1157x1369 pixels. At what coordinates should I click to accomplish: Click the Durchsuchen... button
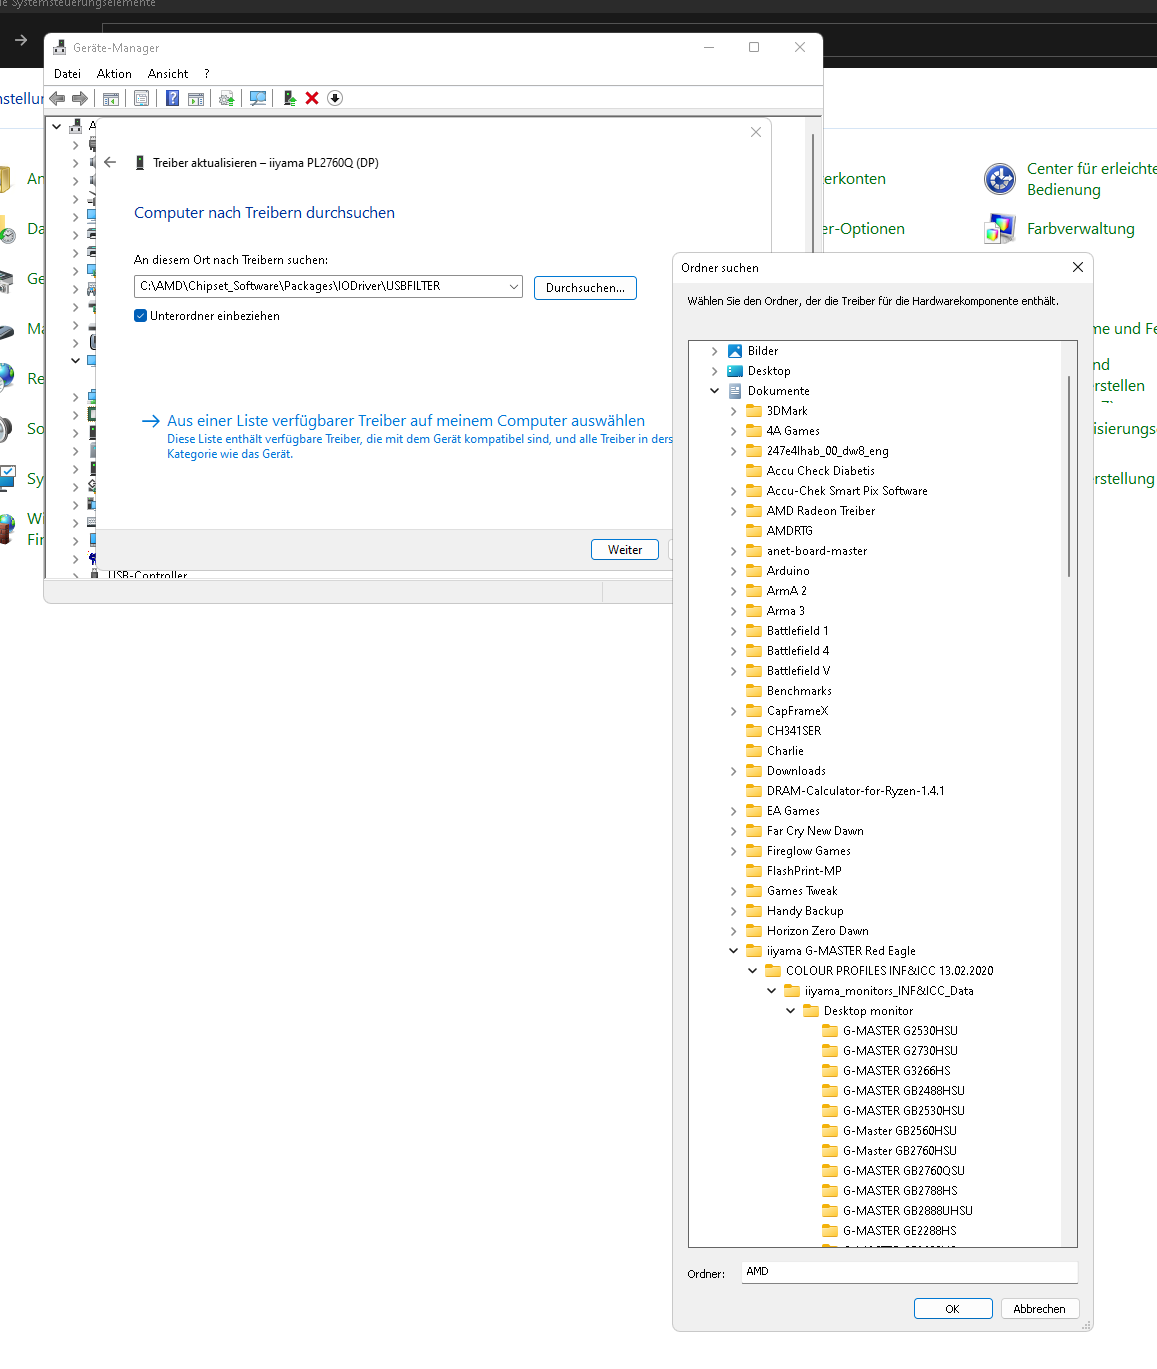pos(585,288)
